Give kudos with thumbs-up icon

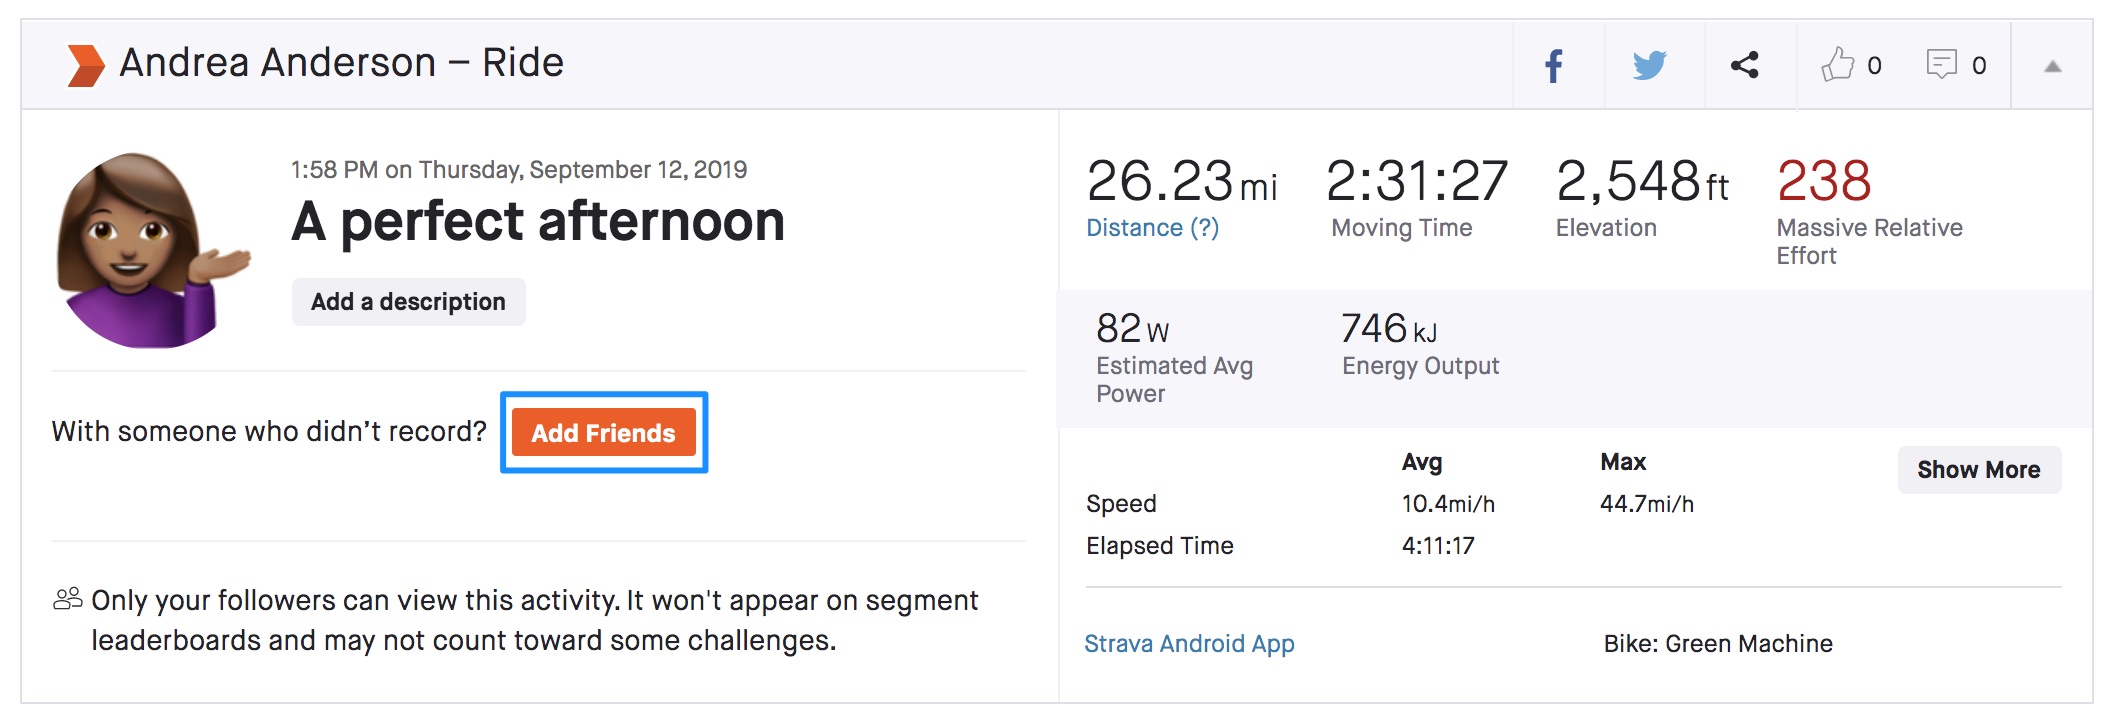pos(1837,65)
